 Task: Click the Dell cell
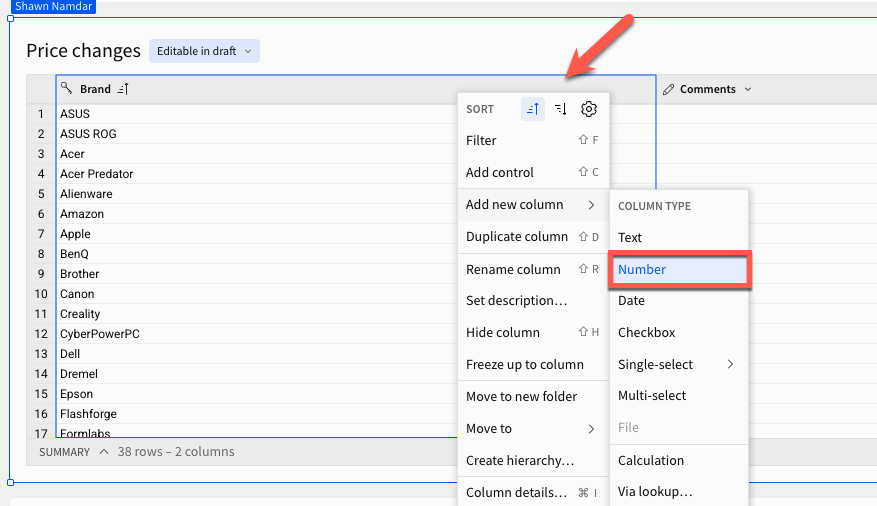click(70, 354)
